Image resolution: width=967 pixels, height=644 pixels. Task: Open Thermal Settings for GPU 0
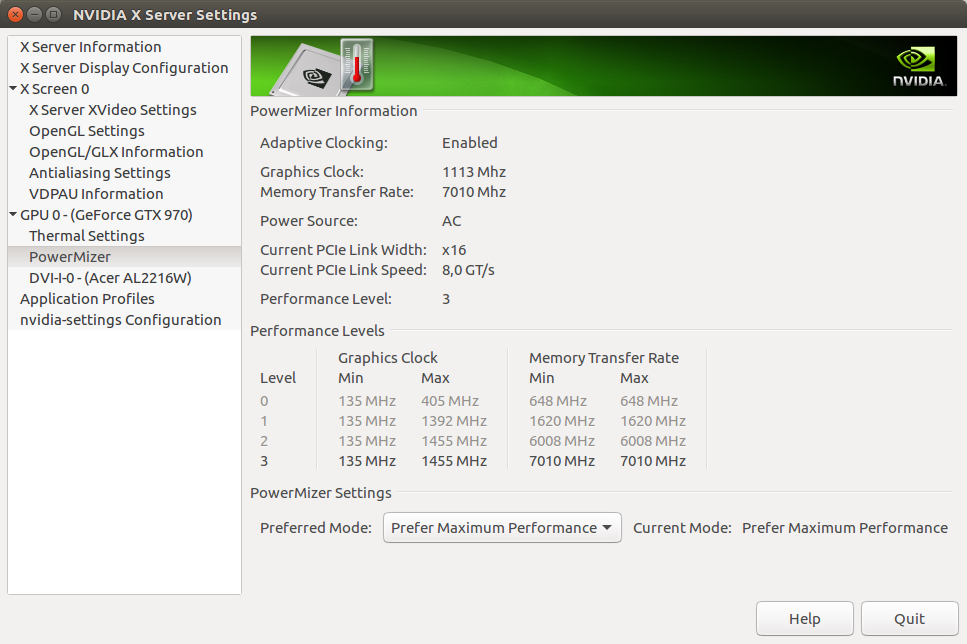click(x=88, y=235)
